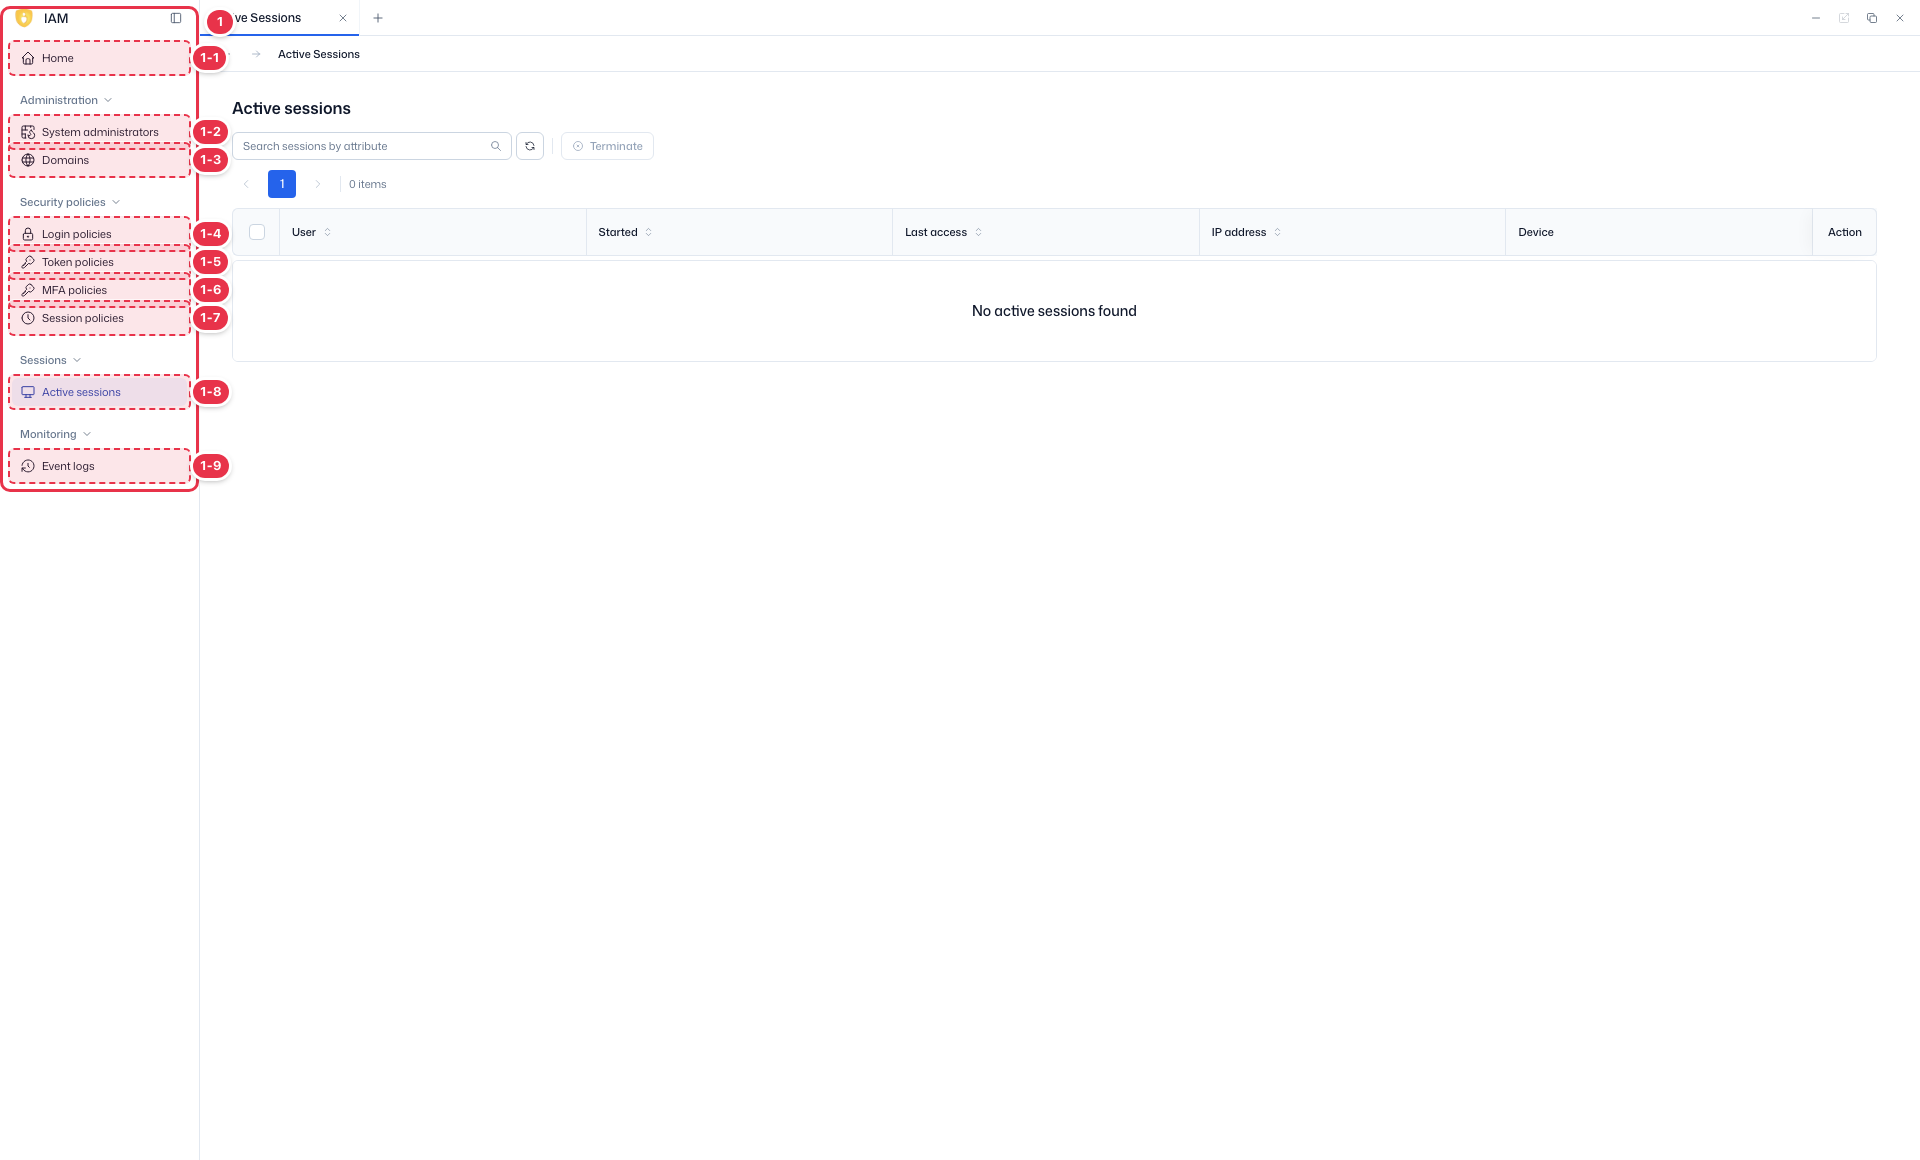The width and height of the screenshot is (1920, 1160).
Task: Restore the window using the title bar icon
Action: pos(1872,18)
